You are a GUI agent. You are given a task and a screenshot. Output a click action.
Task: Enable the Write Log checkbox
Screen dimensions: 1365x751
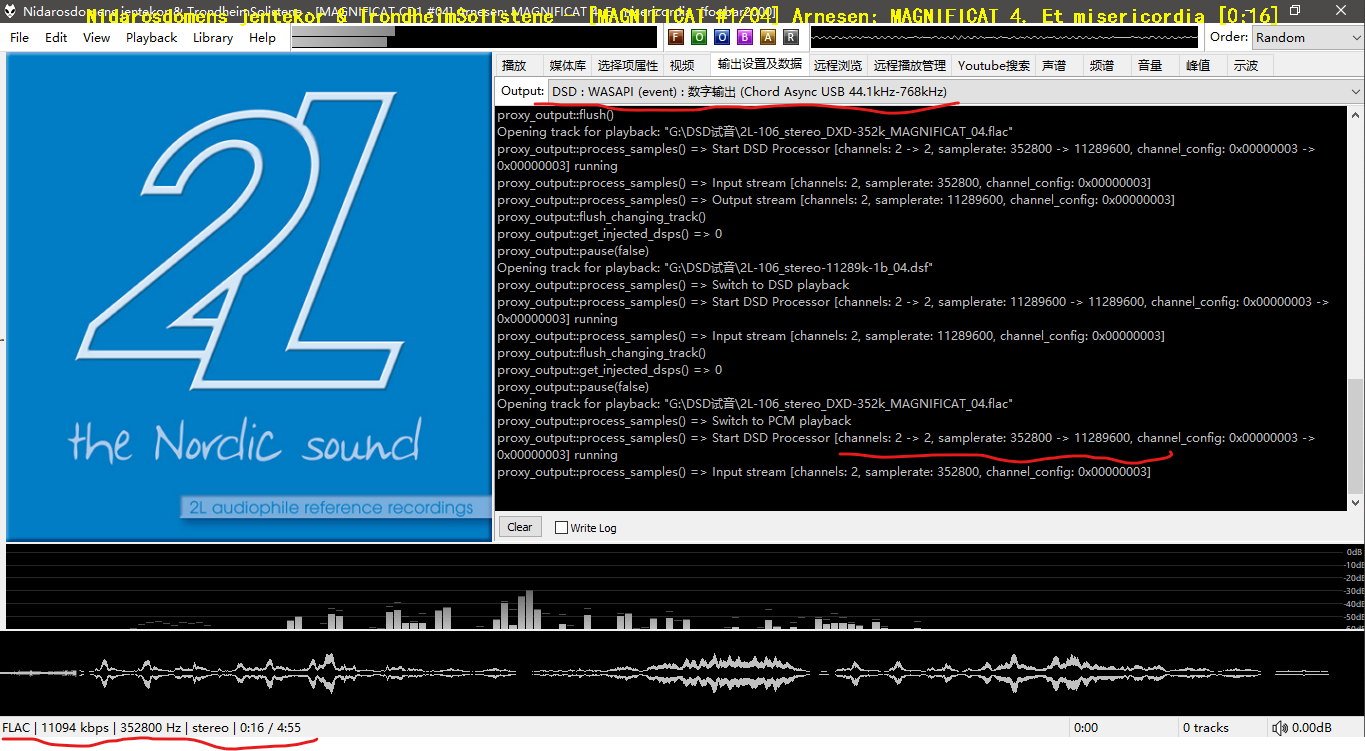[x=561, y=527]
